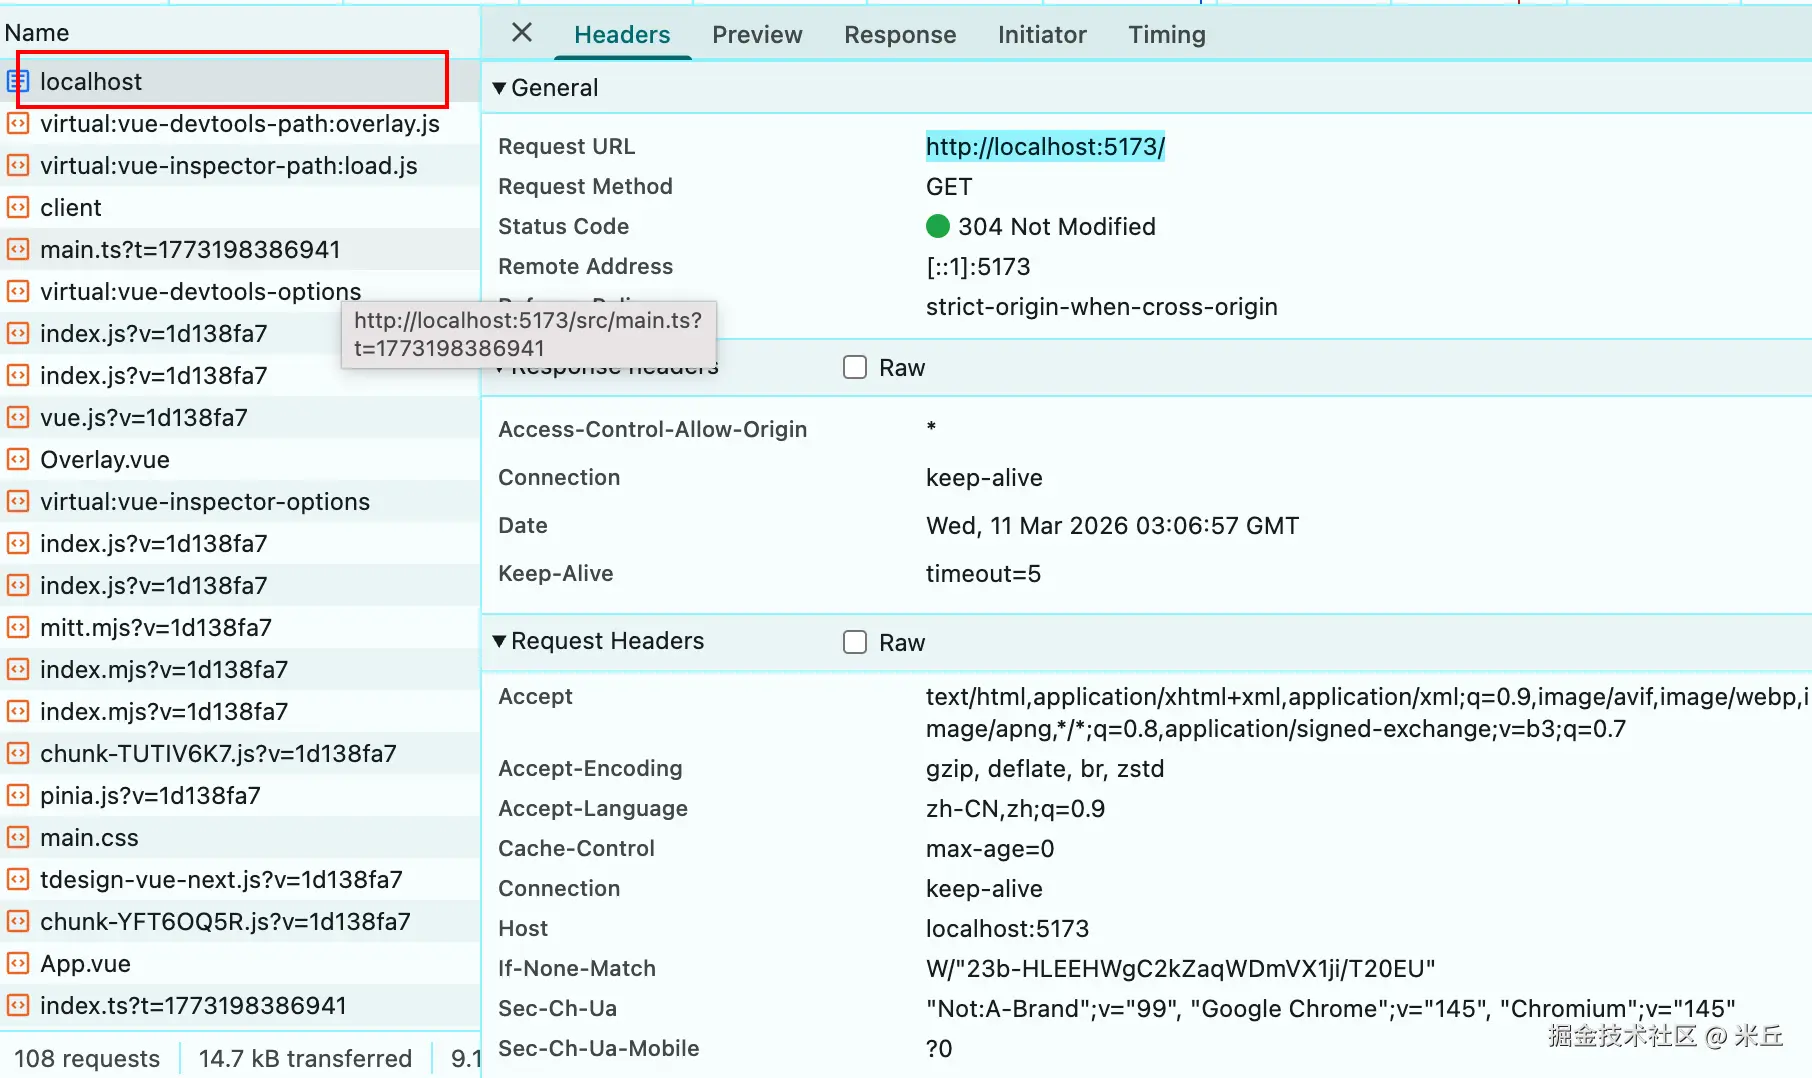Screen dimensions: 1812x1078
Task: Click the Keep-Alive value "timeout=5"
Action: (x=984, y=574)
